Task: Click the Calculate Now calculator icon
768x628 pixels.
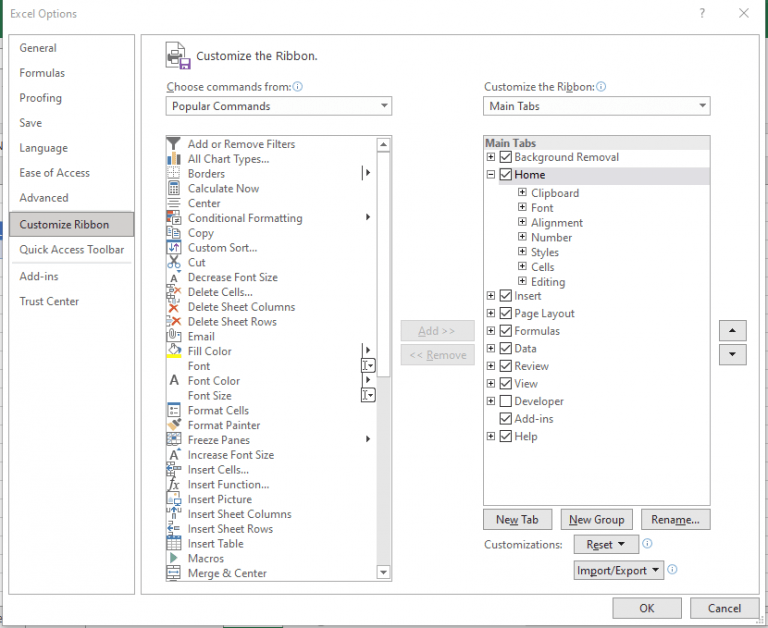Action: tap(173, 188)
